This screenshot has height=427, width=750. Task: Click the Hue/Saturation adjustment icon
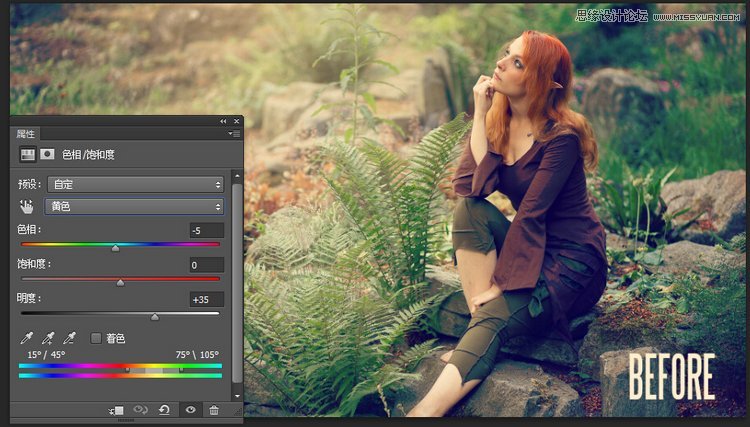(28, 155)
